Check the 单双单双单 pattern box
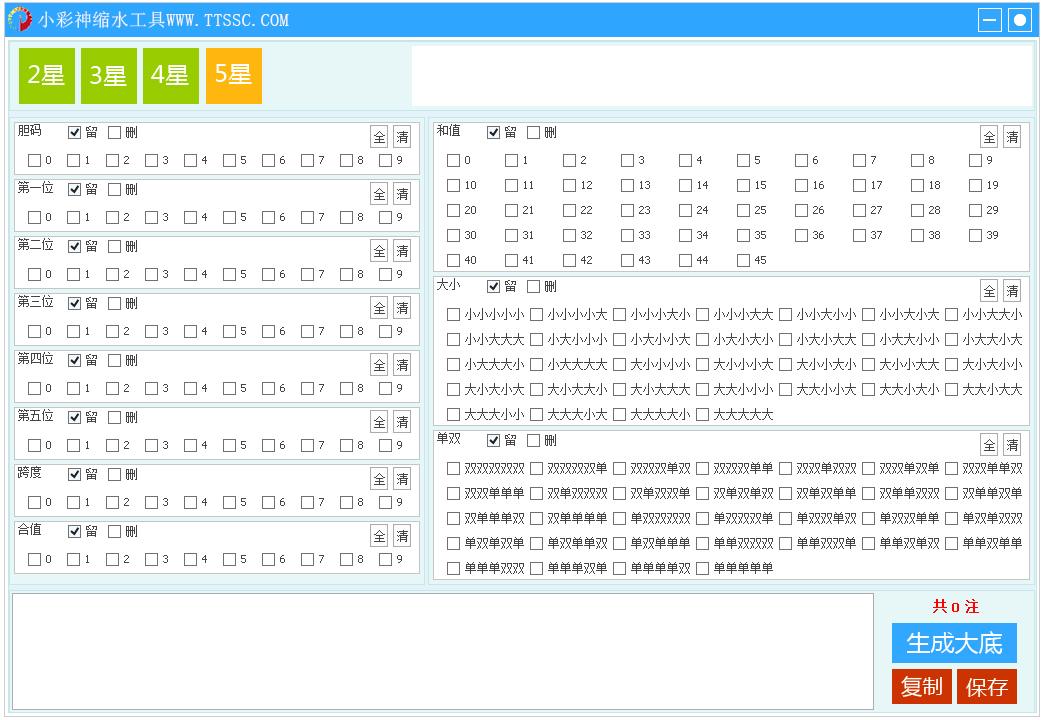Viewport: 1044px width, 720px height. 453,543
